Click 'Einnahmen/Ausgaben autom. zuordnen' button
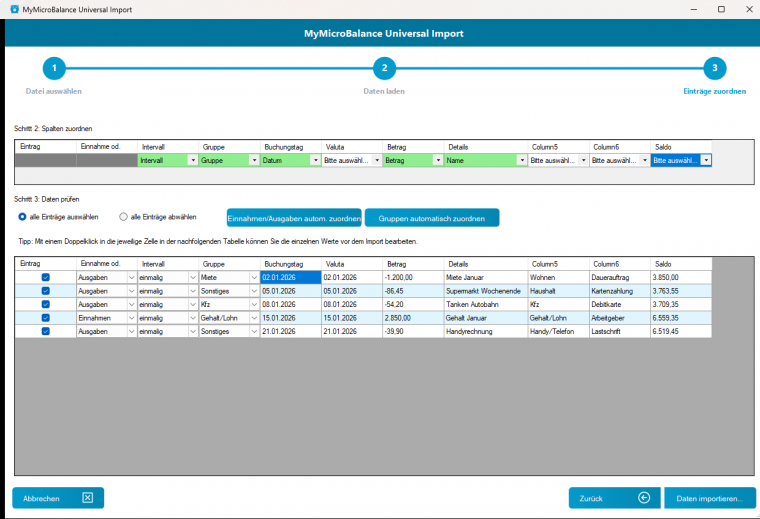The height and width of the screenshot is (519, 760). click(x=294, y=218)
